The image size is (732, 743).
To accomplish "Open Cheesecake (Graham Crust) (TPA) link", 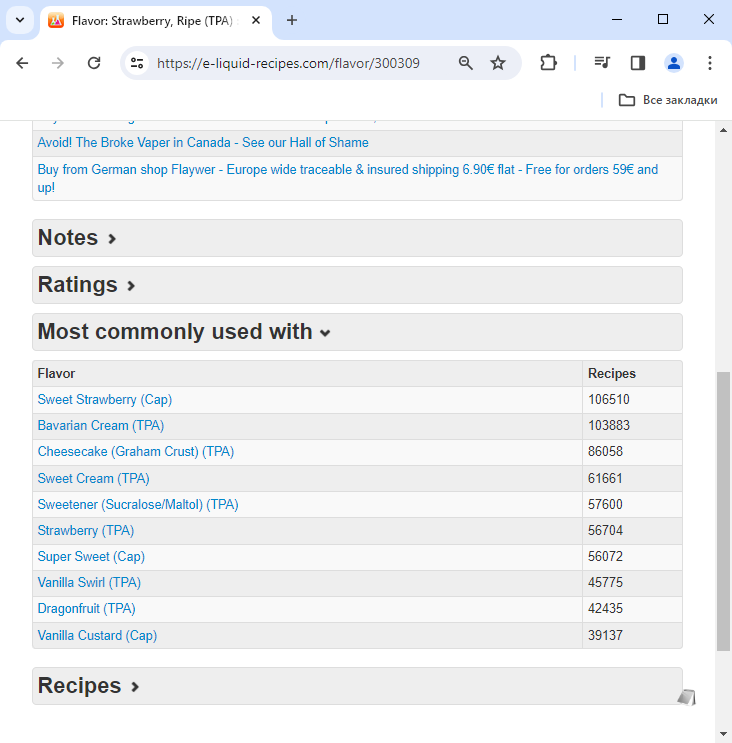I will point(136,452).
